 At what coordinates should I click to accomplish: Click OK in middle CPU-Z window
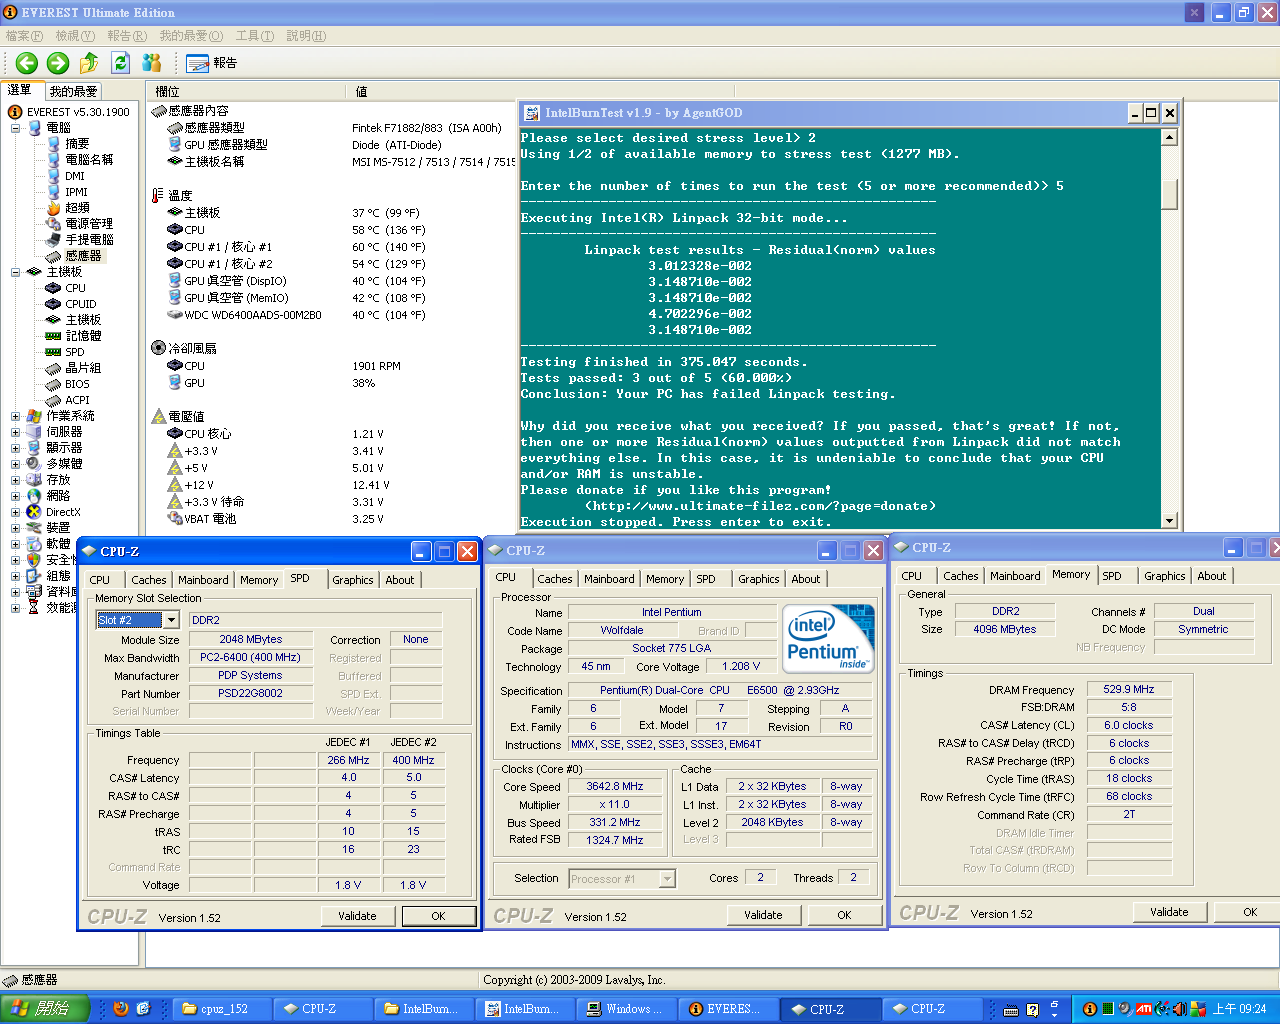pos(844,915)
